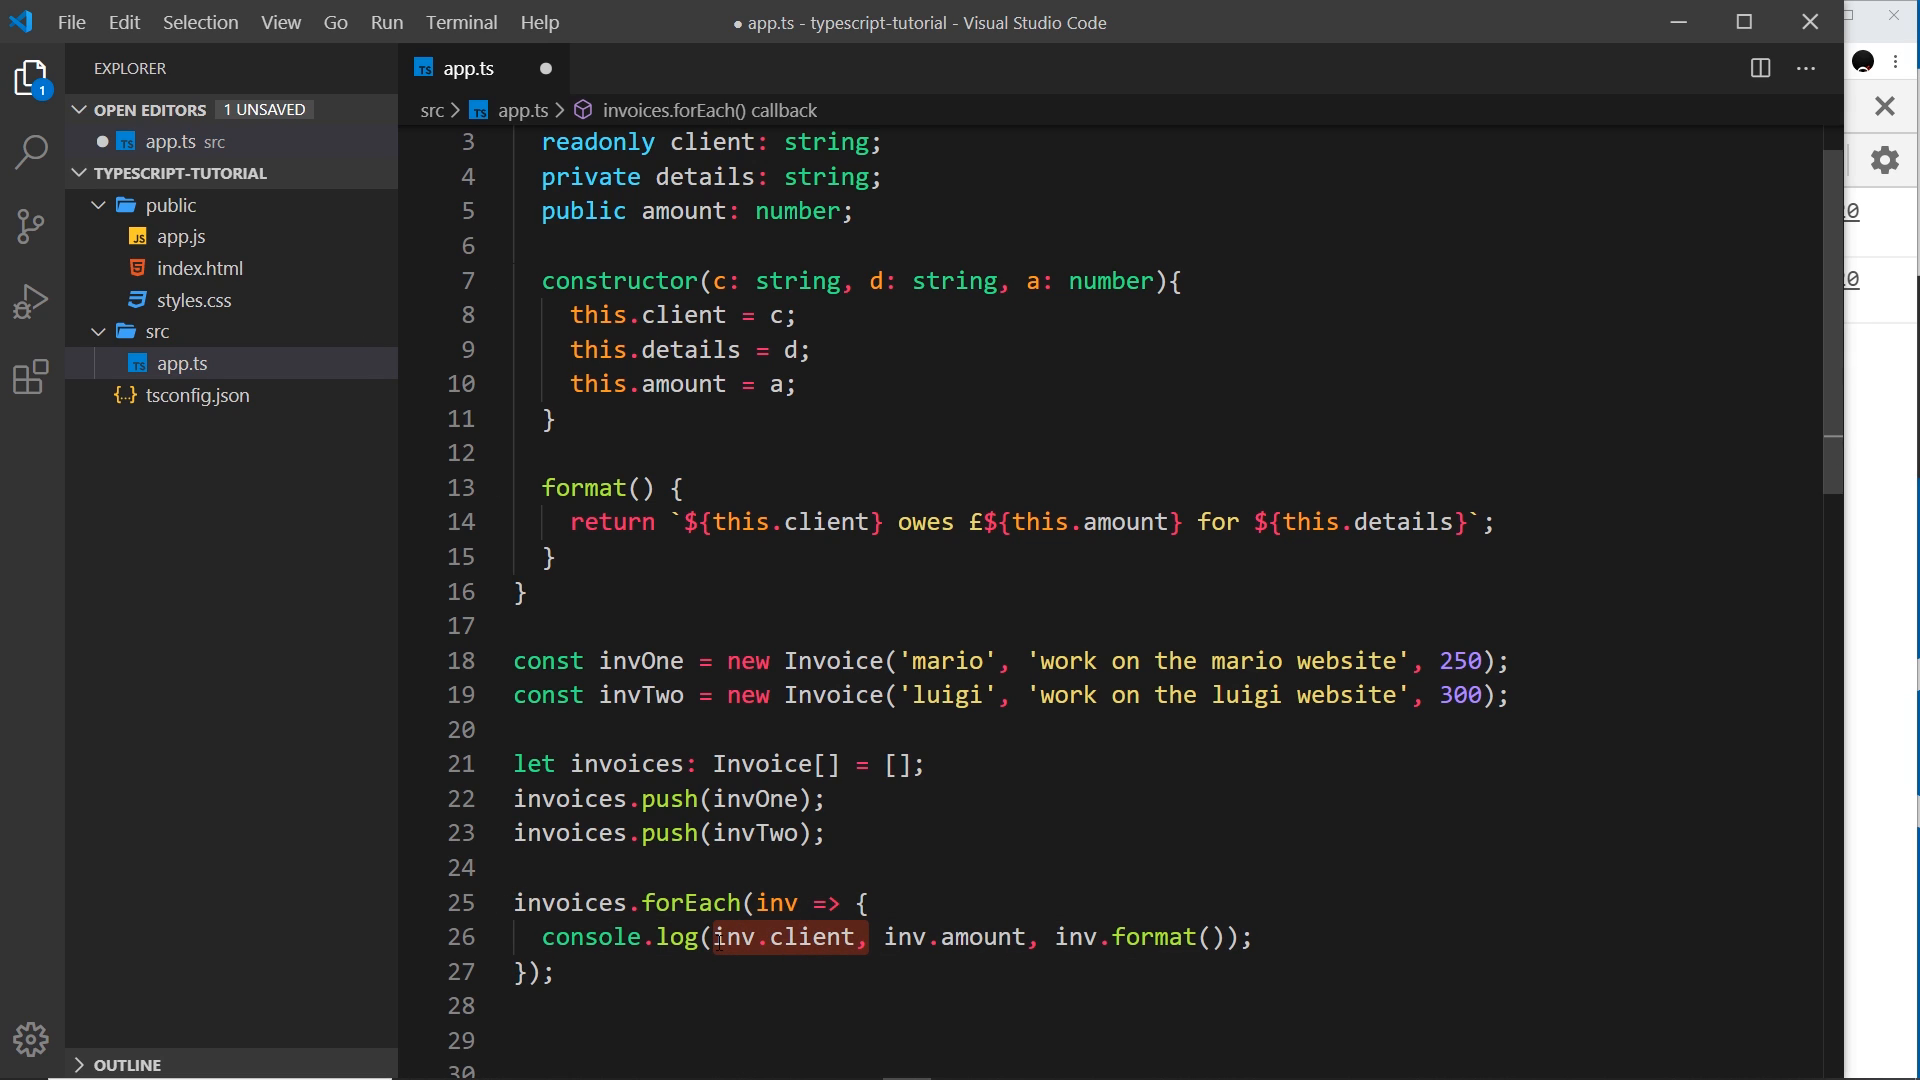Open the View menu
The image size is (1920, 1080).
tap(281, 22)
